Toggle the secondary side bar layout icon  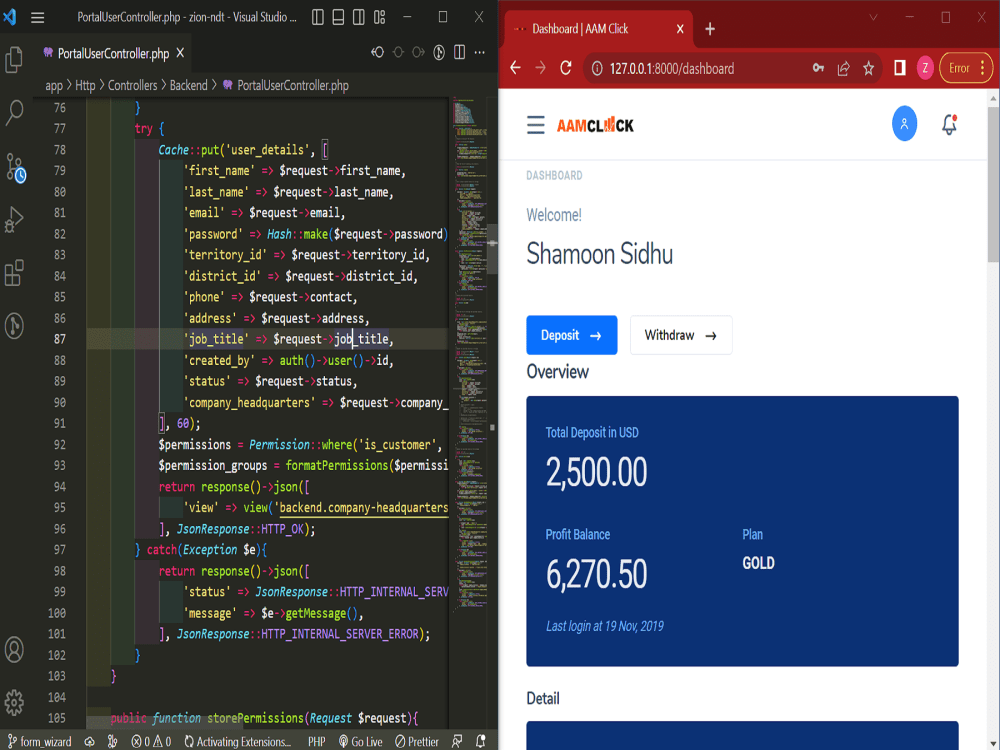tap(359, 17)
